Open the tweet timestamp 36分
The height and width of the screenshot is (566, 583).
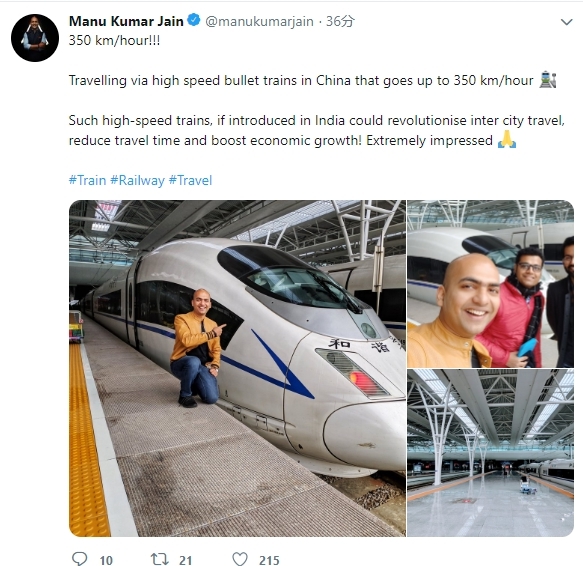[x=340, y=21]
